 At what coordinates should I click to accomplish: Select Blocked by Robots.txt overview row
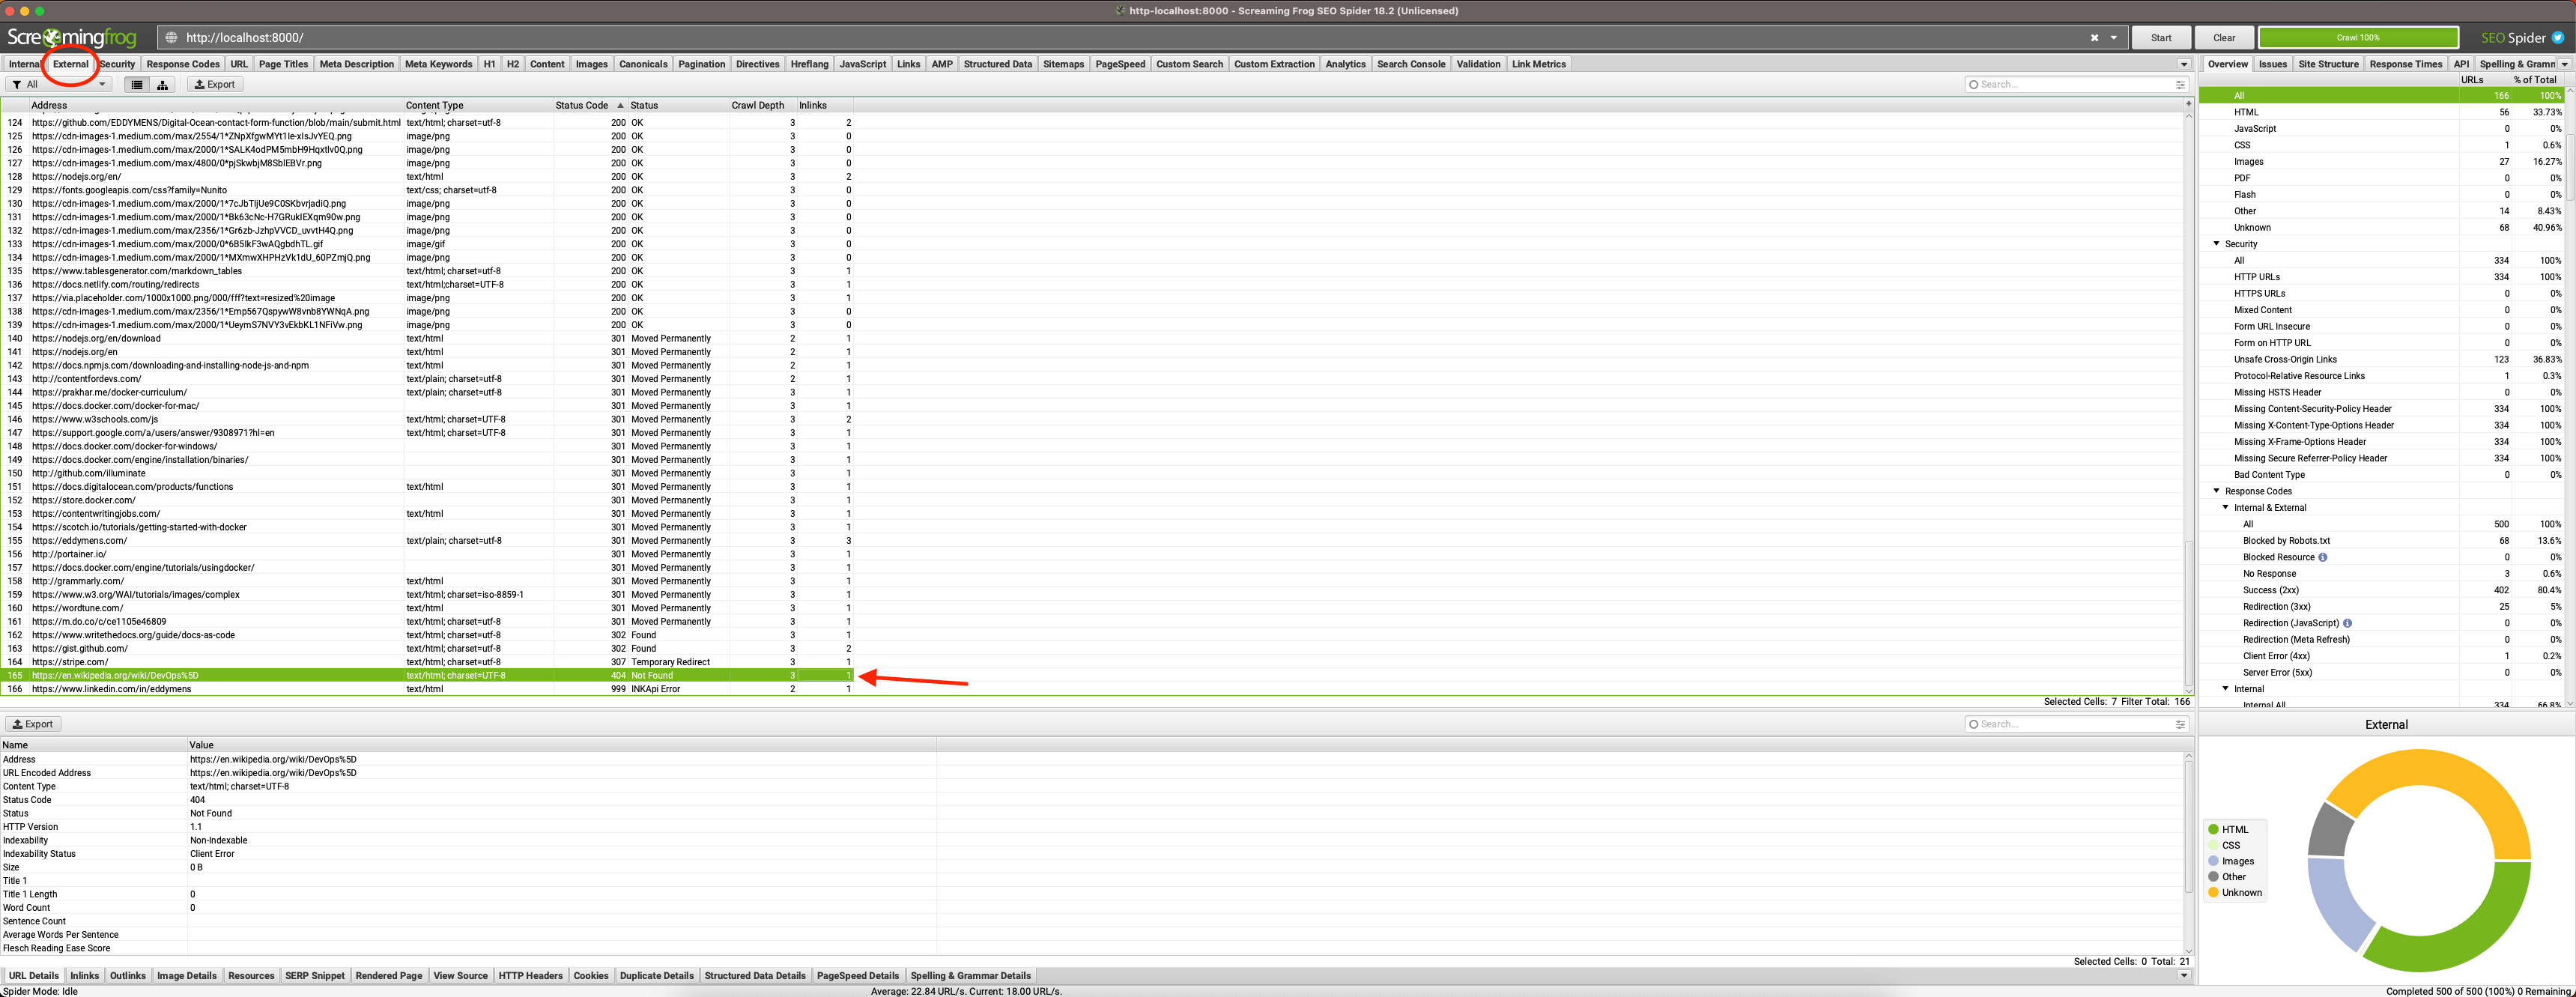[x=2382, y=541]
